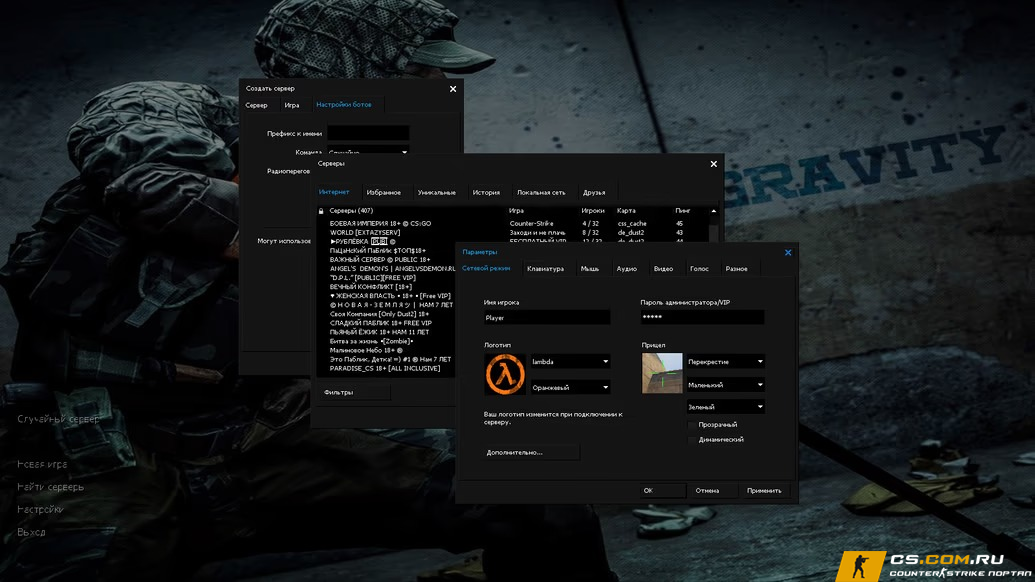Close the Параметры window
The height and width of the screenshot is (582, 1035).
(787, 252)
